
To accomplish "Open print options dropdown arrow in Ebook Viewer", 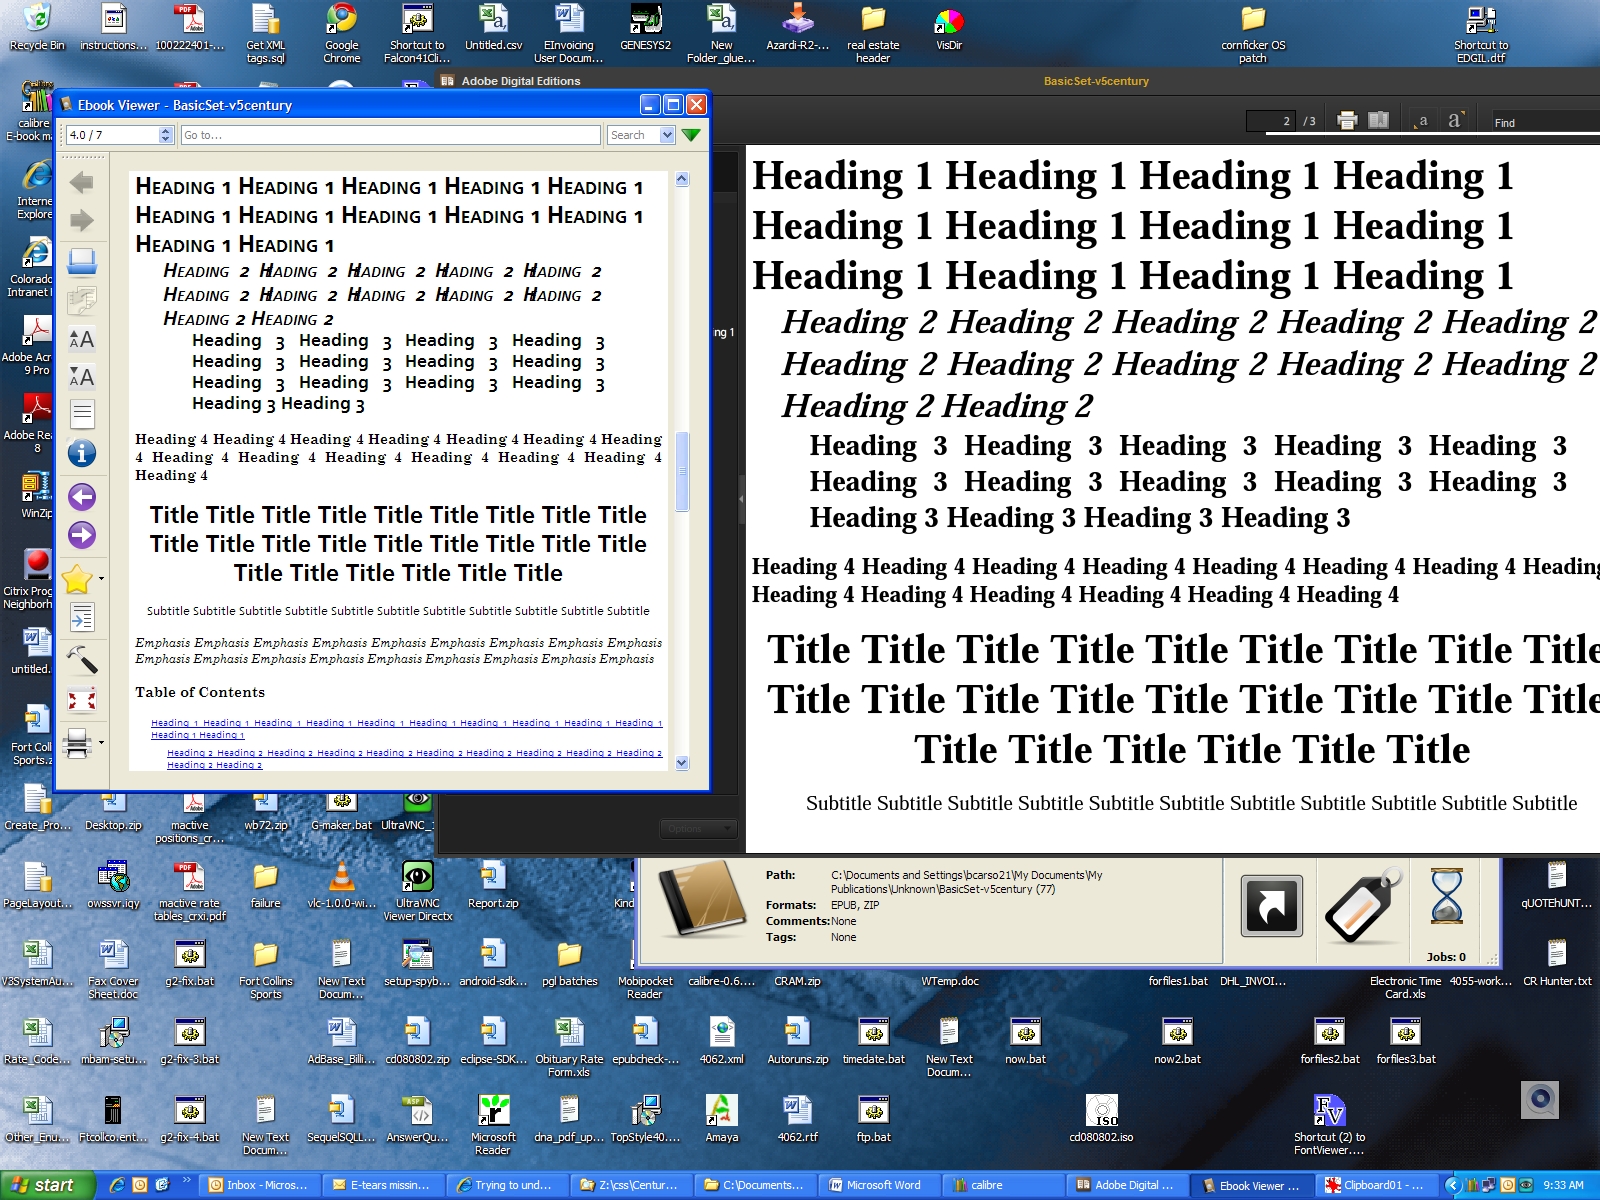I will pyautogui.click(x=101, y=743).
